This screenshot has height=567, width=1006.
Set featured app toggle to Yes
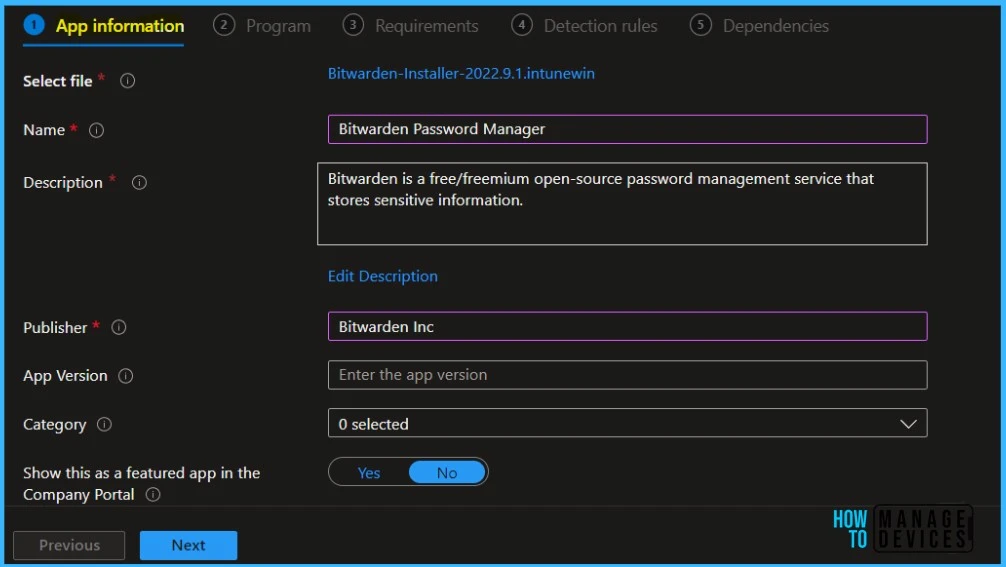(x=369, y=473)
